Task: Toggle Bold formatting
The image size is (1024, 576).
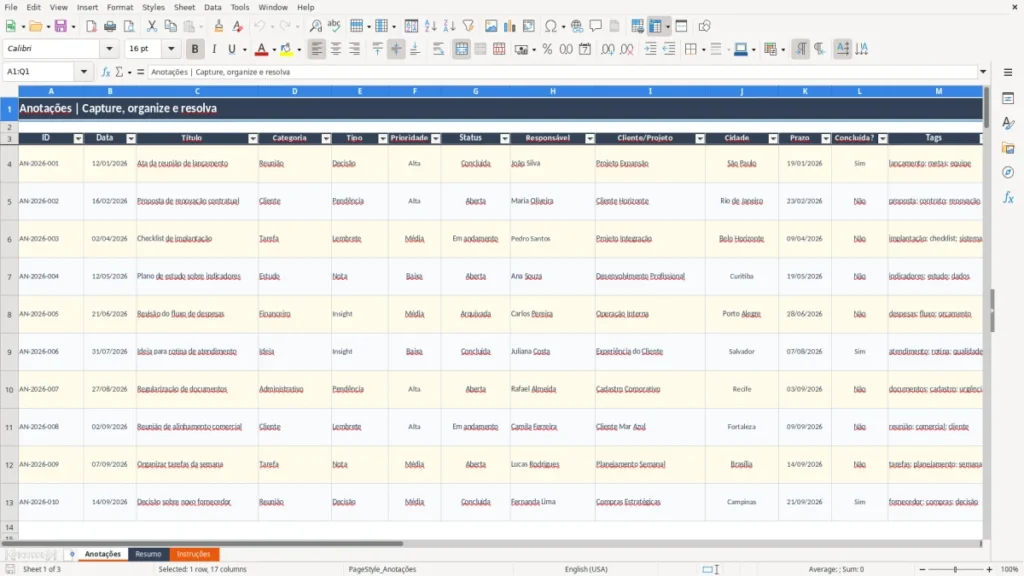Action: click(x=195, y=49)
